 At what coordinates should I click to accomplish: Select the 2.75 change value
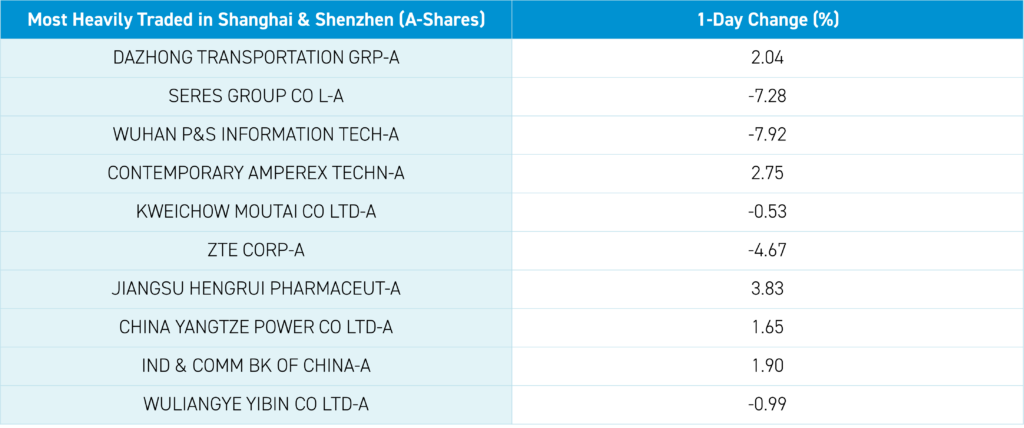point(768,173)
